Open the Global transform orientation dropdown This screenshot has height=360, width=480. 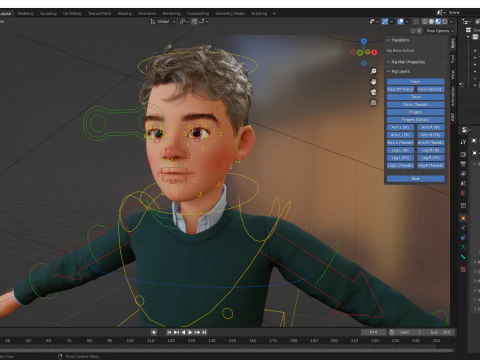click(163, 22)
